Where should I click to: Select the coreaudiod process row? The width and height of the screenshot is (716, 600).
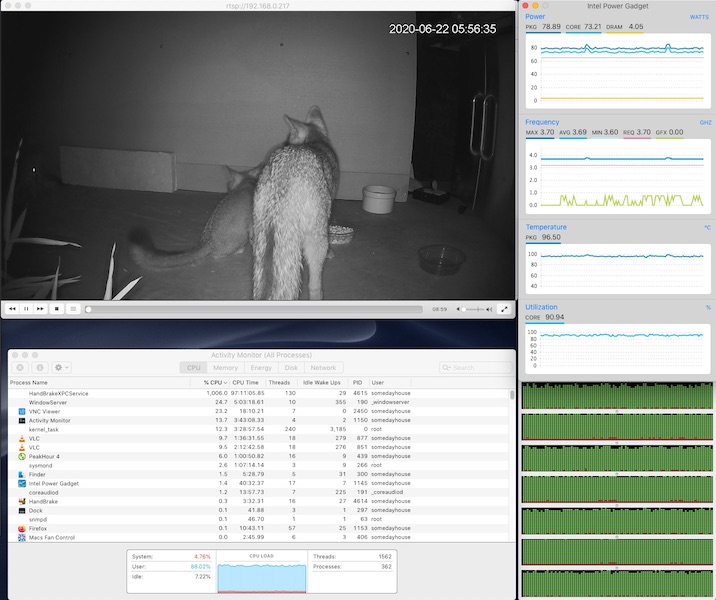[258, 492]
